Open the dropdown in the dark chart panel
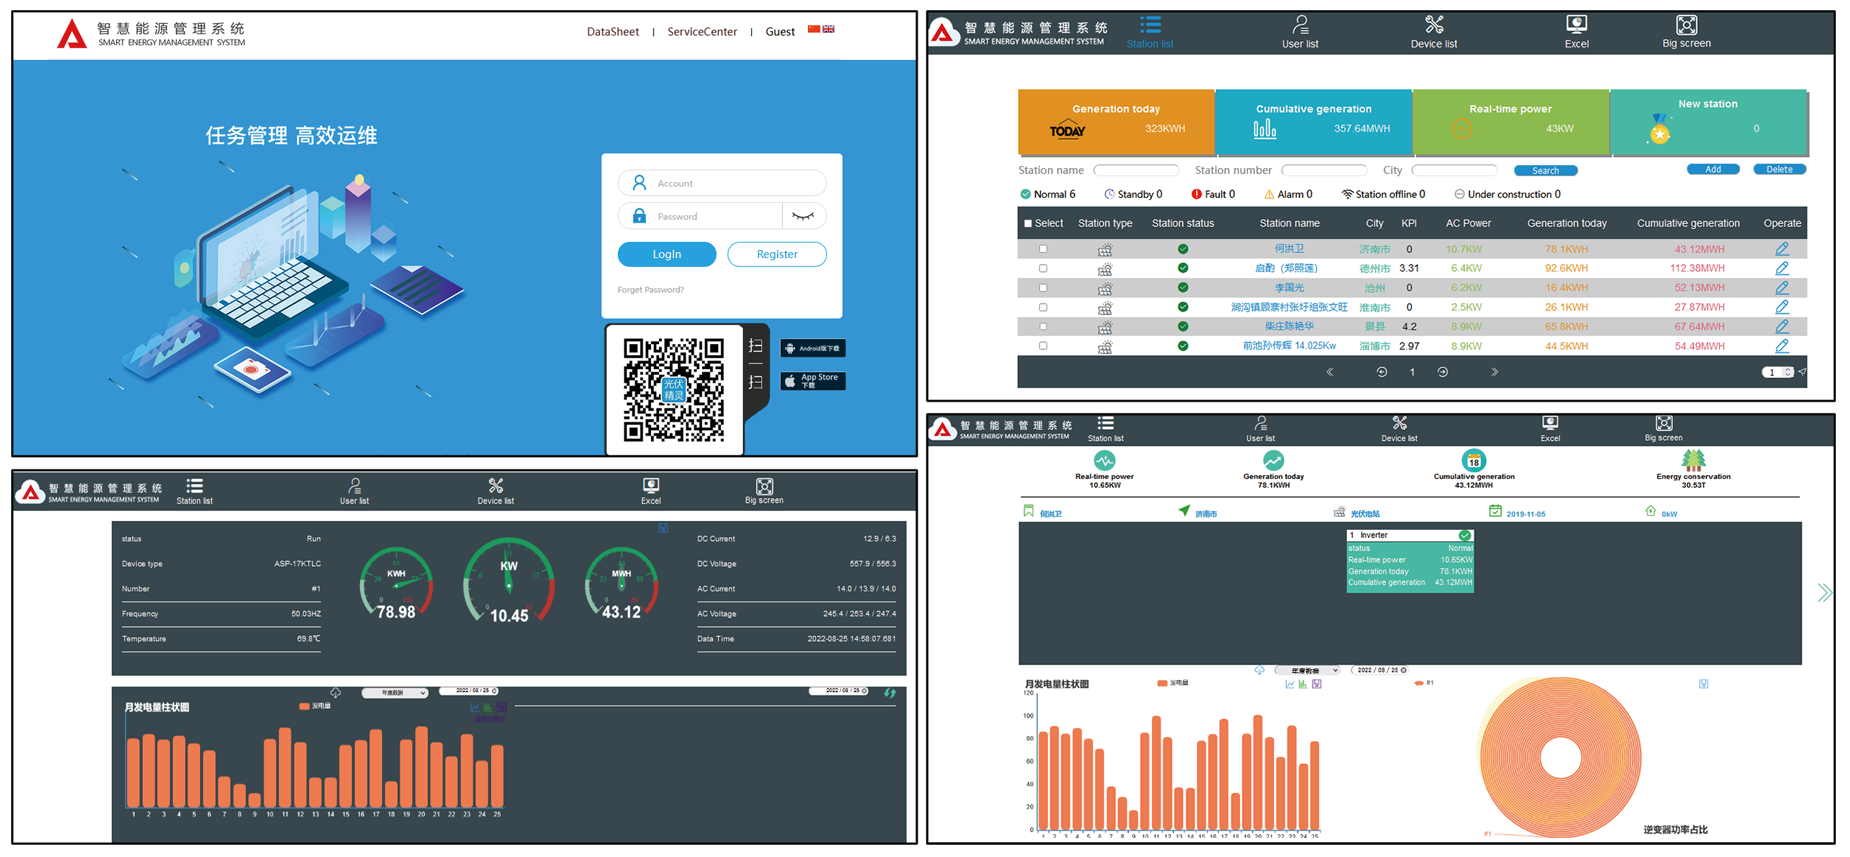 click(395, 693)
